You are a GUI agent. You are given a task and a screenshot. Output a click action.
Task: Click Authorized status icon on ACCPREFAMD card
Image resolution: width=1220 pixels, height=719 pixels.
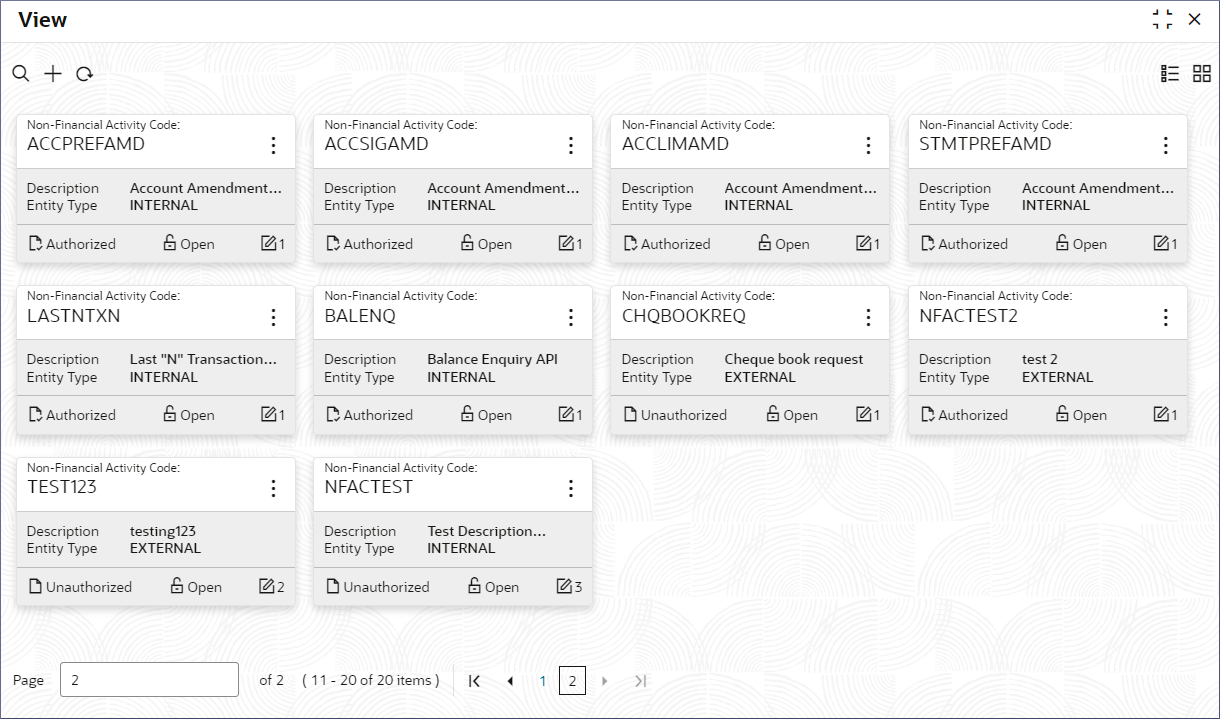tap(35, 243)
